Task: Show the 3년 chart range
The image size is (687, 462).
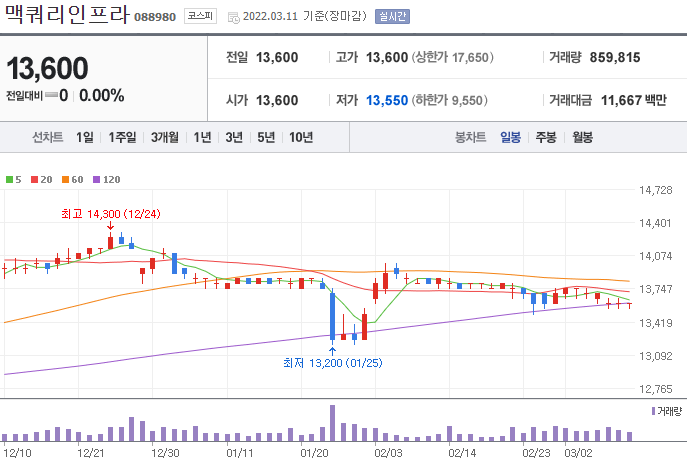Action: [234, 137]
